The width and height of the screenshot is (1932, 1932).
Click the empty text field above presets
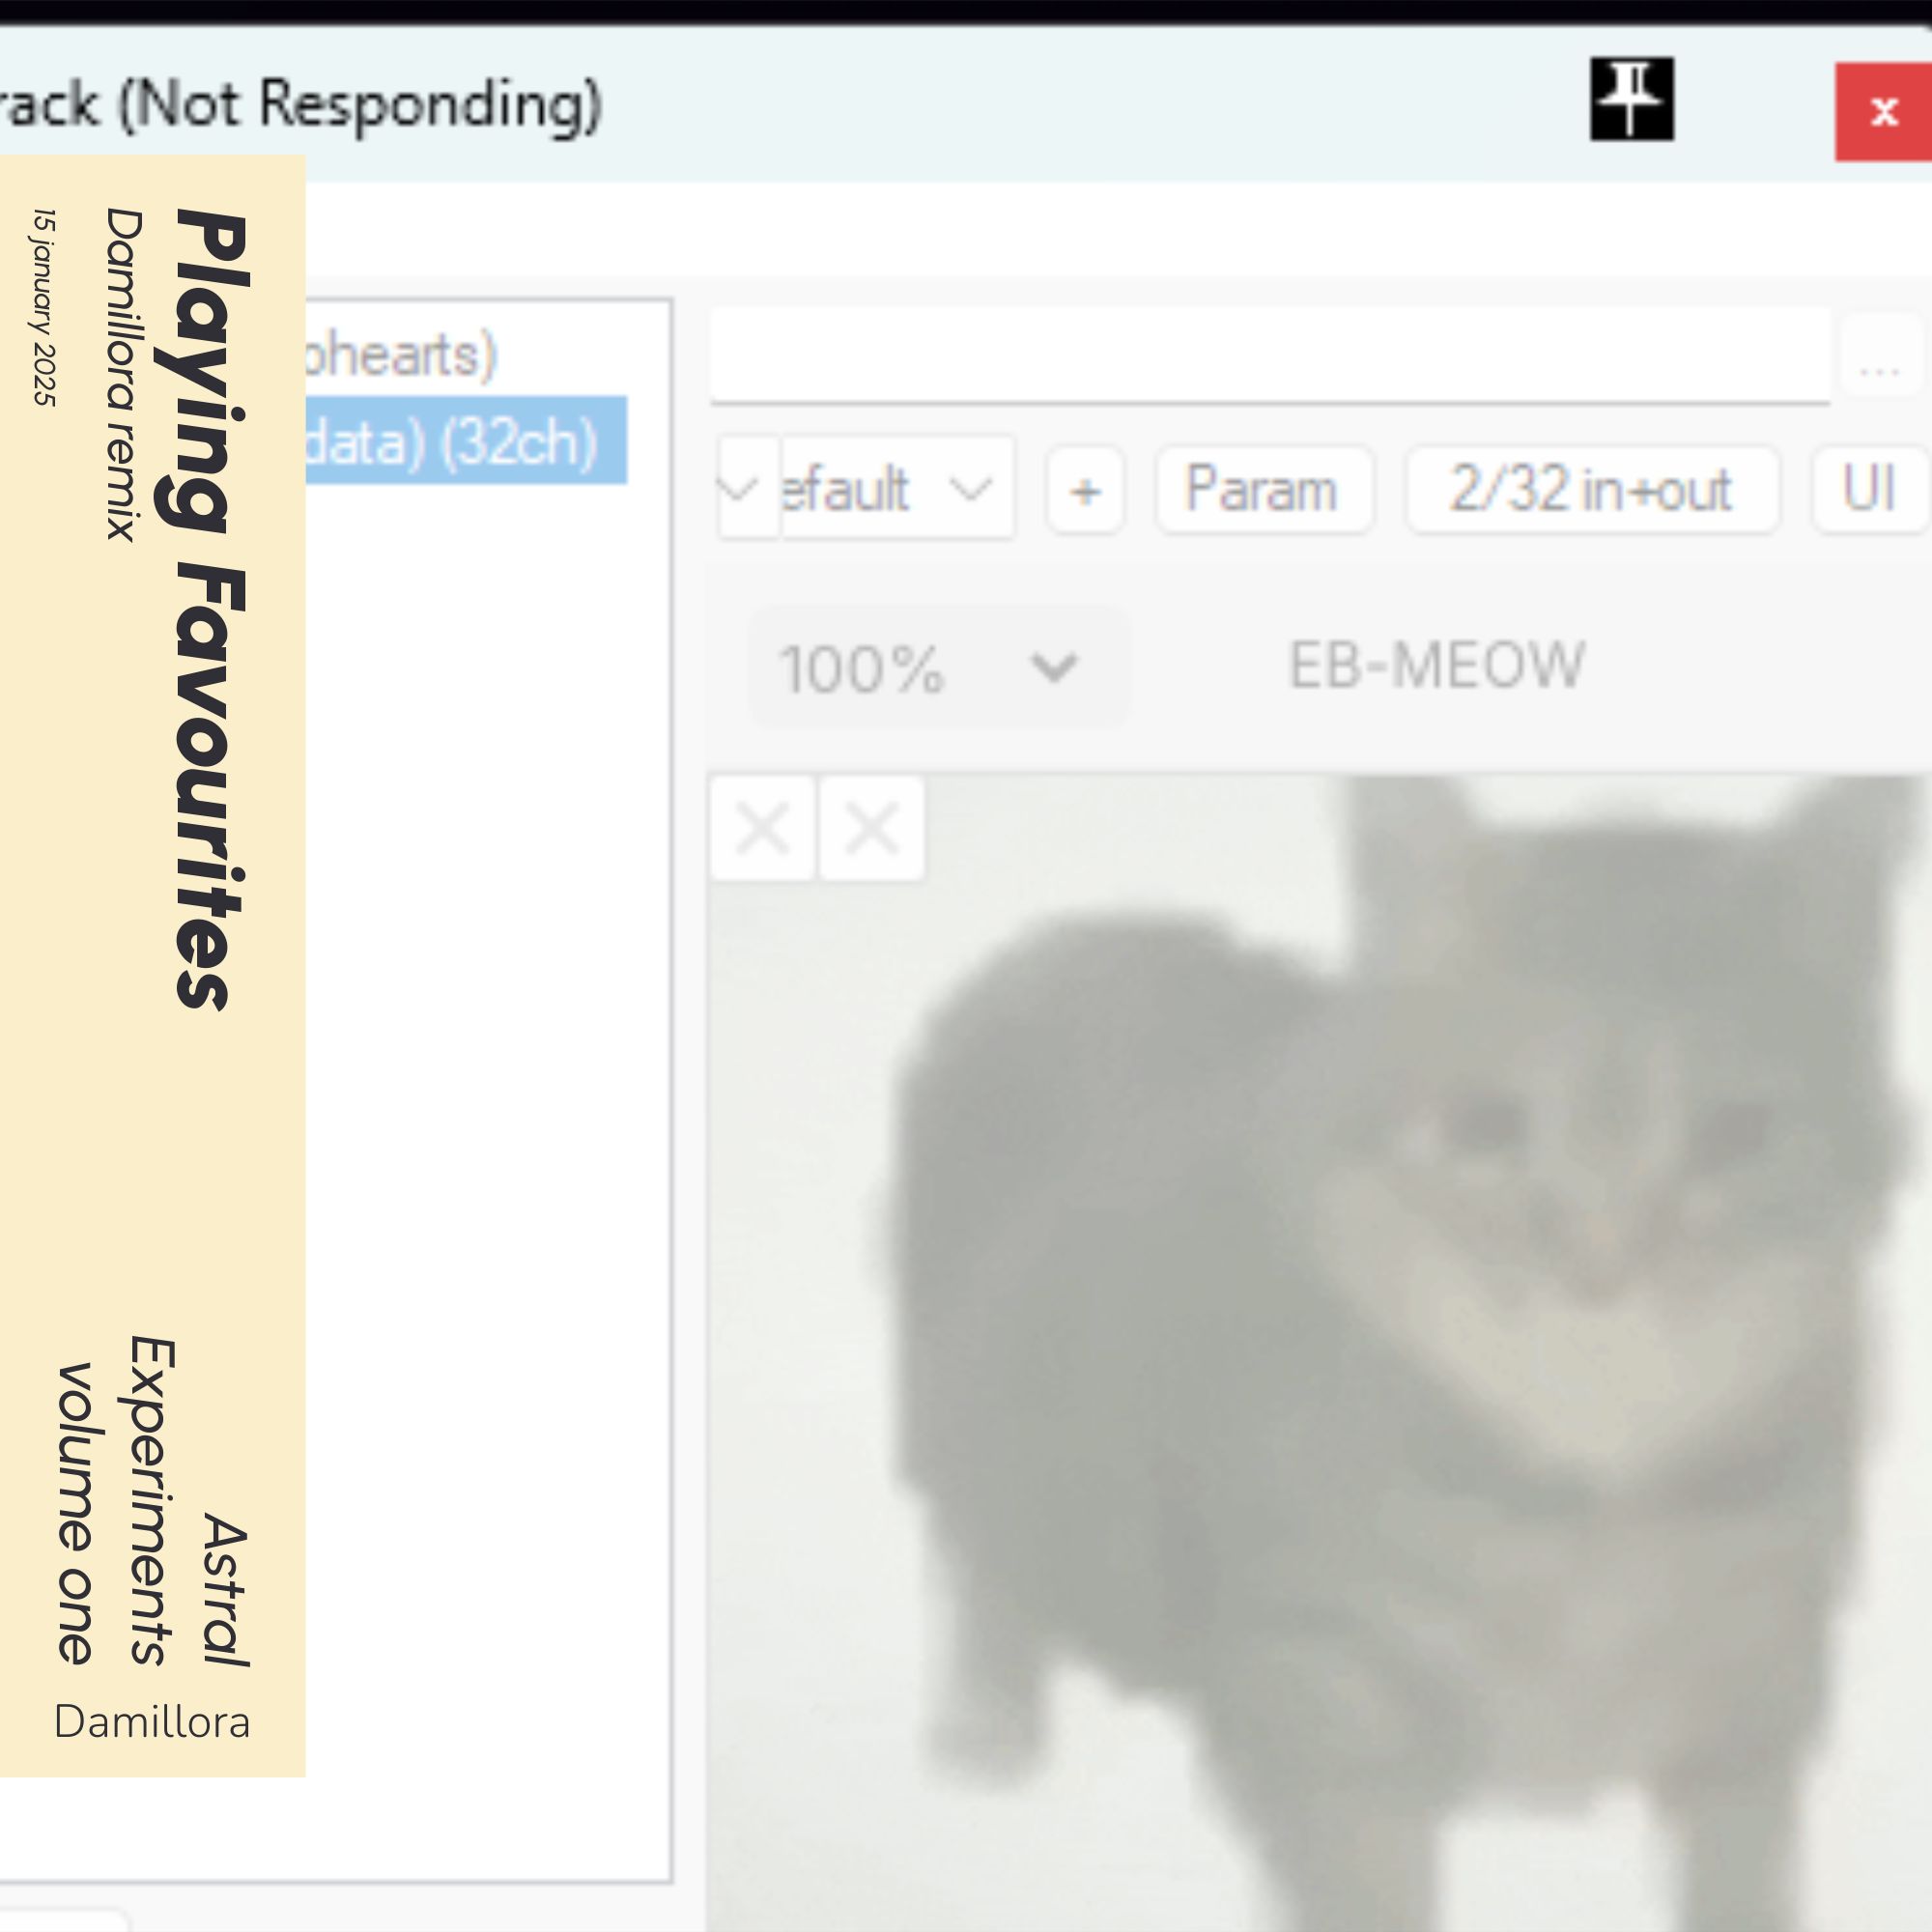[x=1268, y=355]
